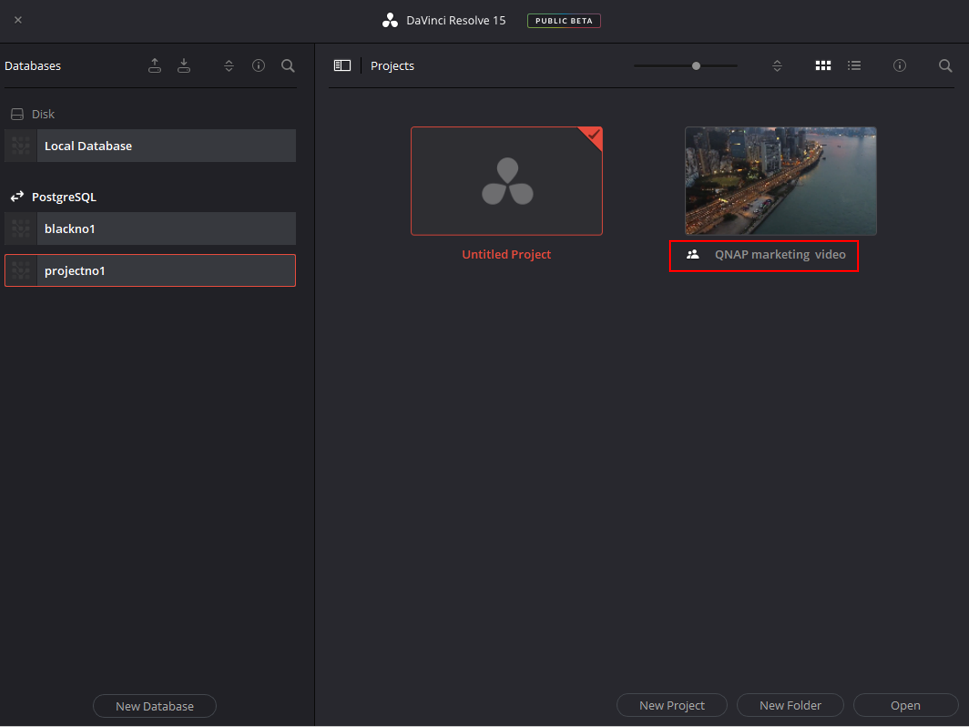Click the restore database download icon
The height and width of the screenshot is (727, 969).
tap(184, 66)
